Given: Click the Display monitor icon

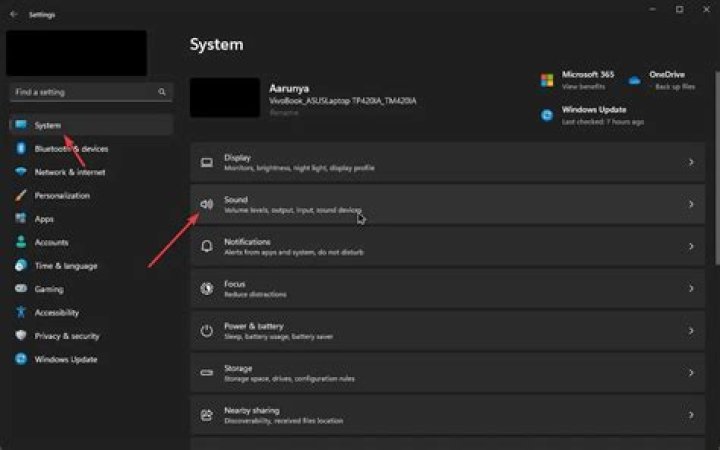Looking at the screenshot, I should tap(207, 163).
